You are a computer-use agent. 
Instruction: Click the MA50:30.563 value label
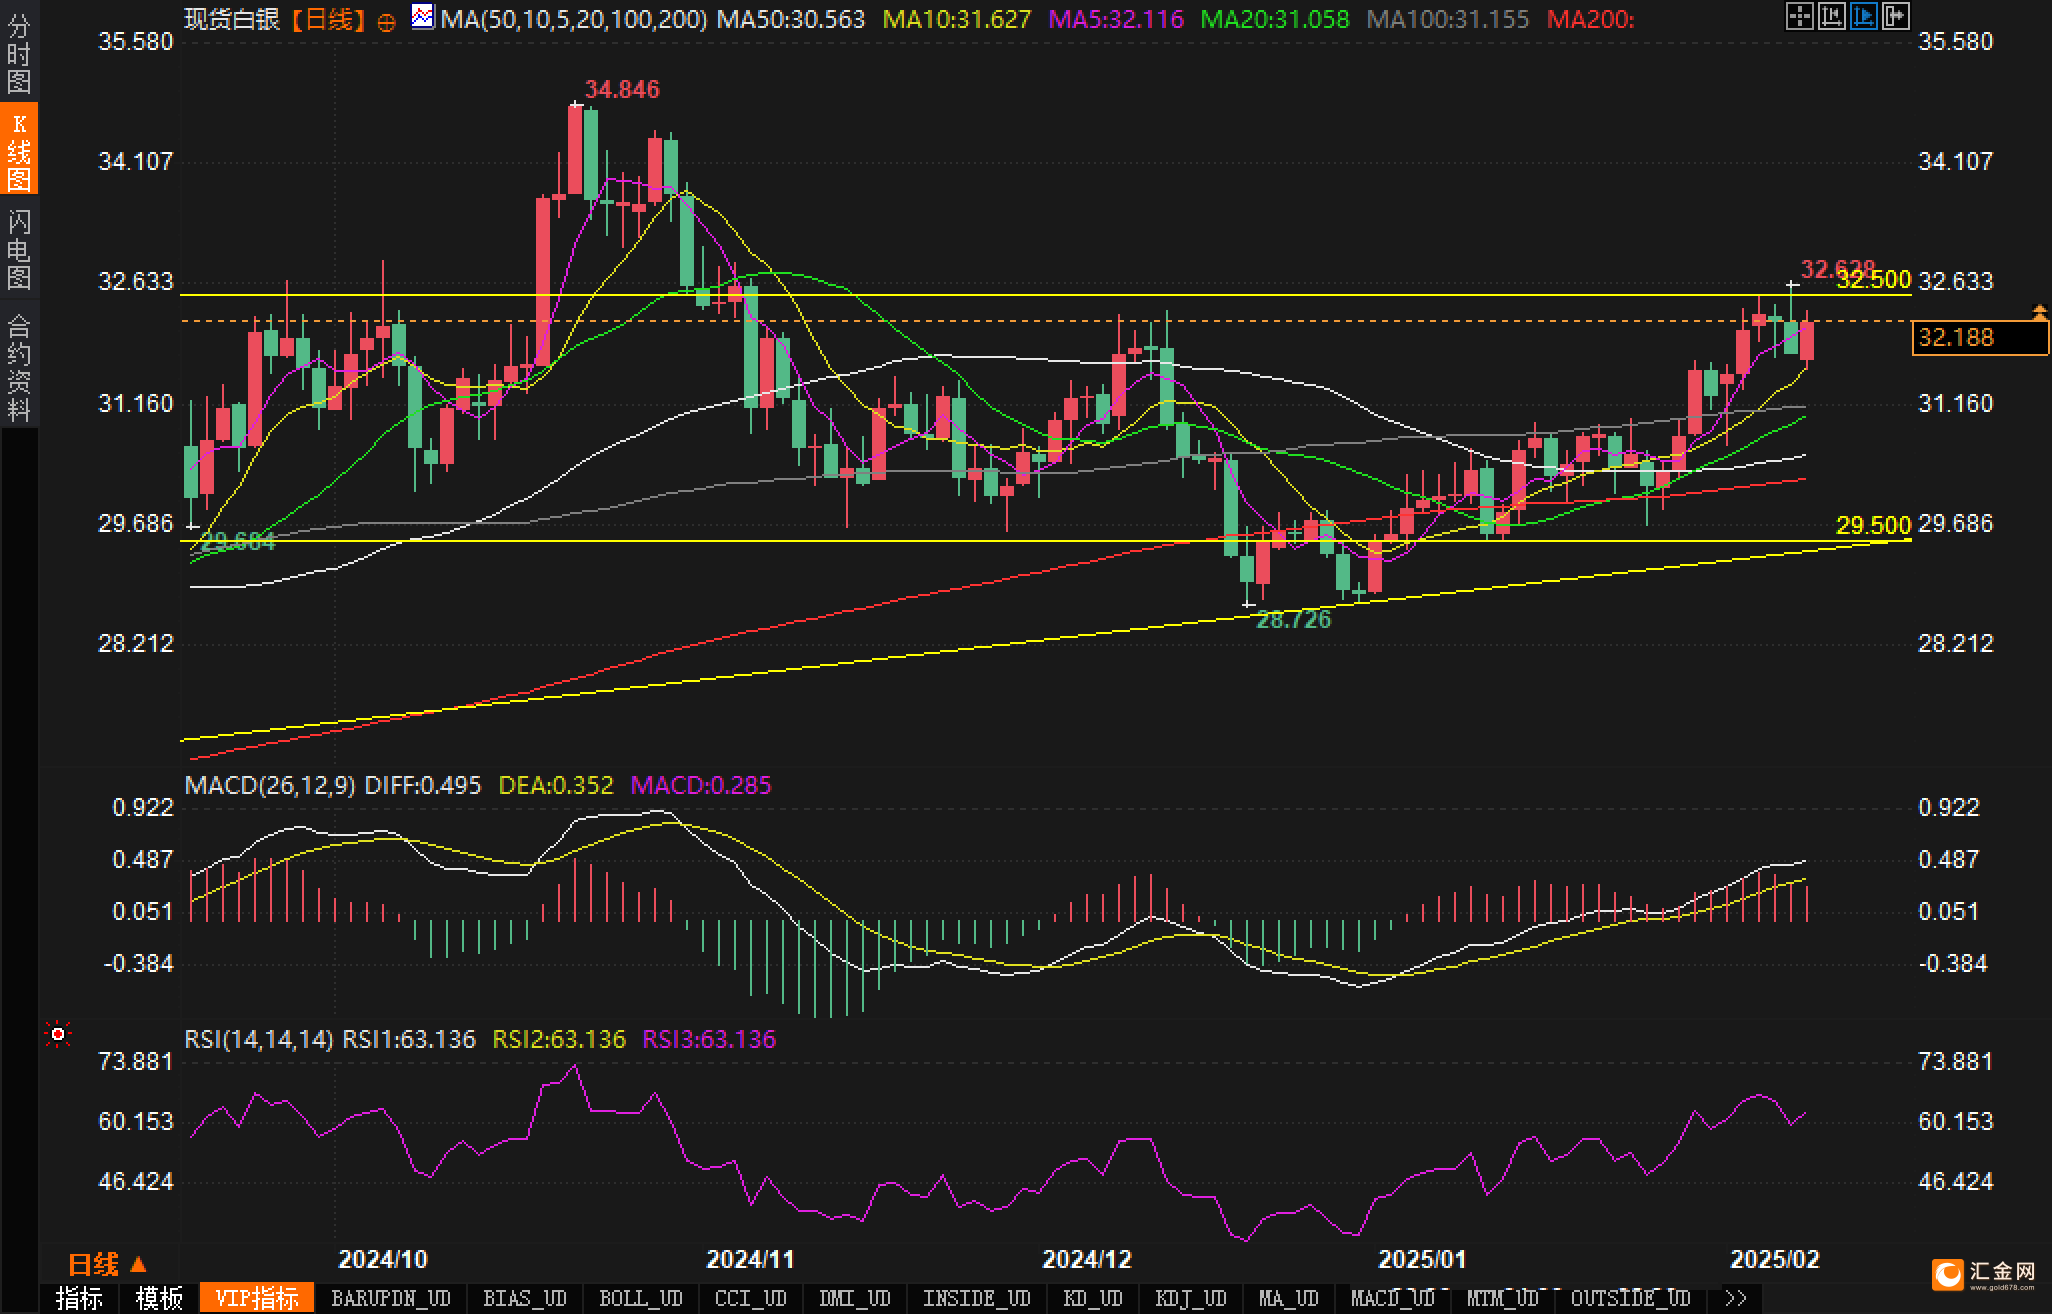tap(791, 19)
